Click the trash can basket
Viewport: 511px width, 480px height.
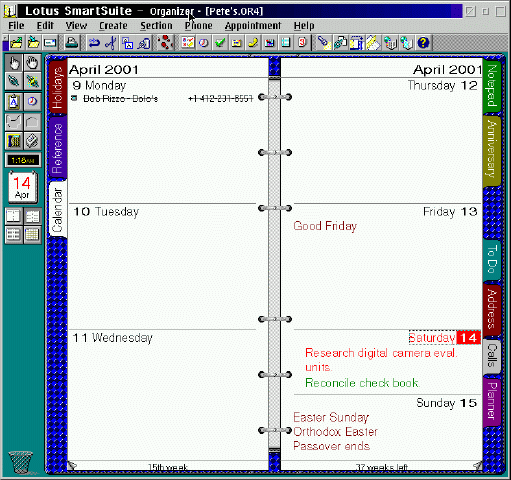(21, 462)
